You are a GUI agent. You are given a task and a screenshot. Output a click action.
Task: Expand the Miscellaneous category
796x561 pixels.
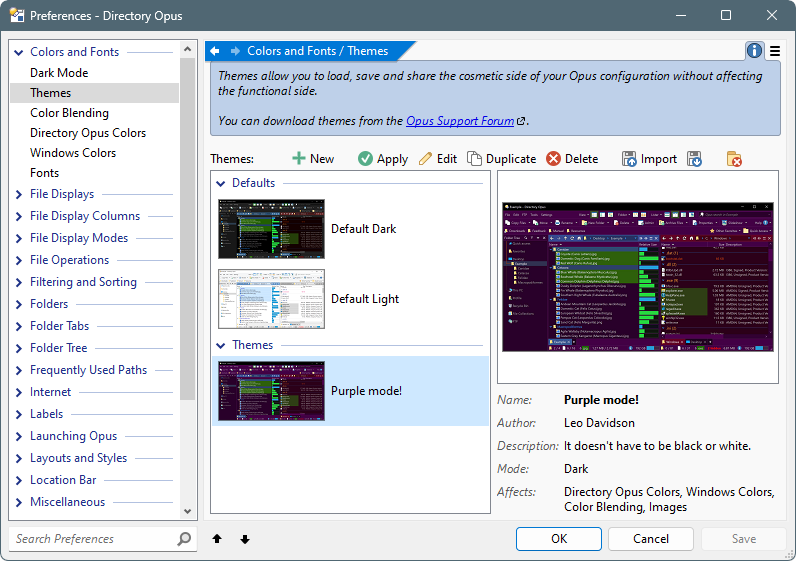(19, 502)
